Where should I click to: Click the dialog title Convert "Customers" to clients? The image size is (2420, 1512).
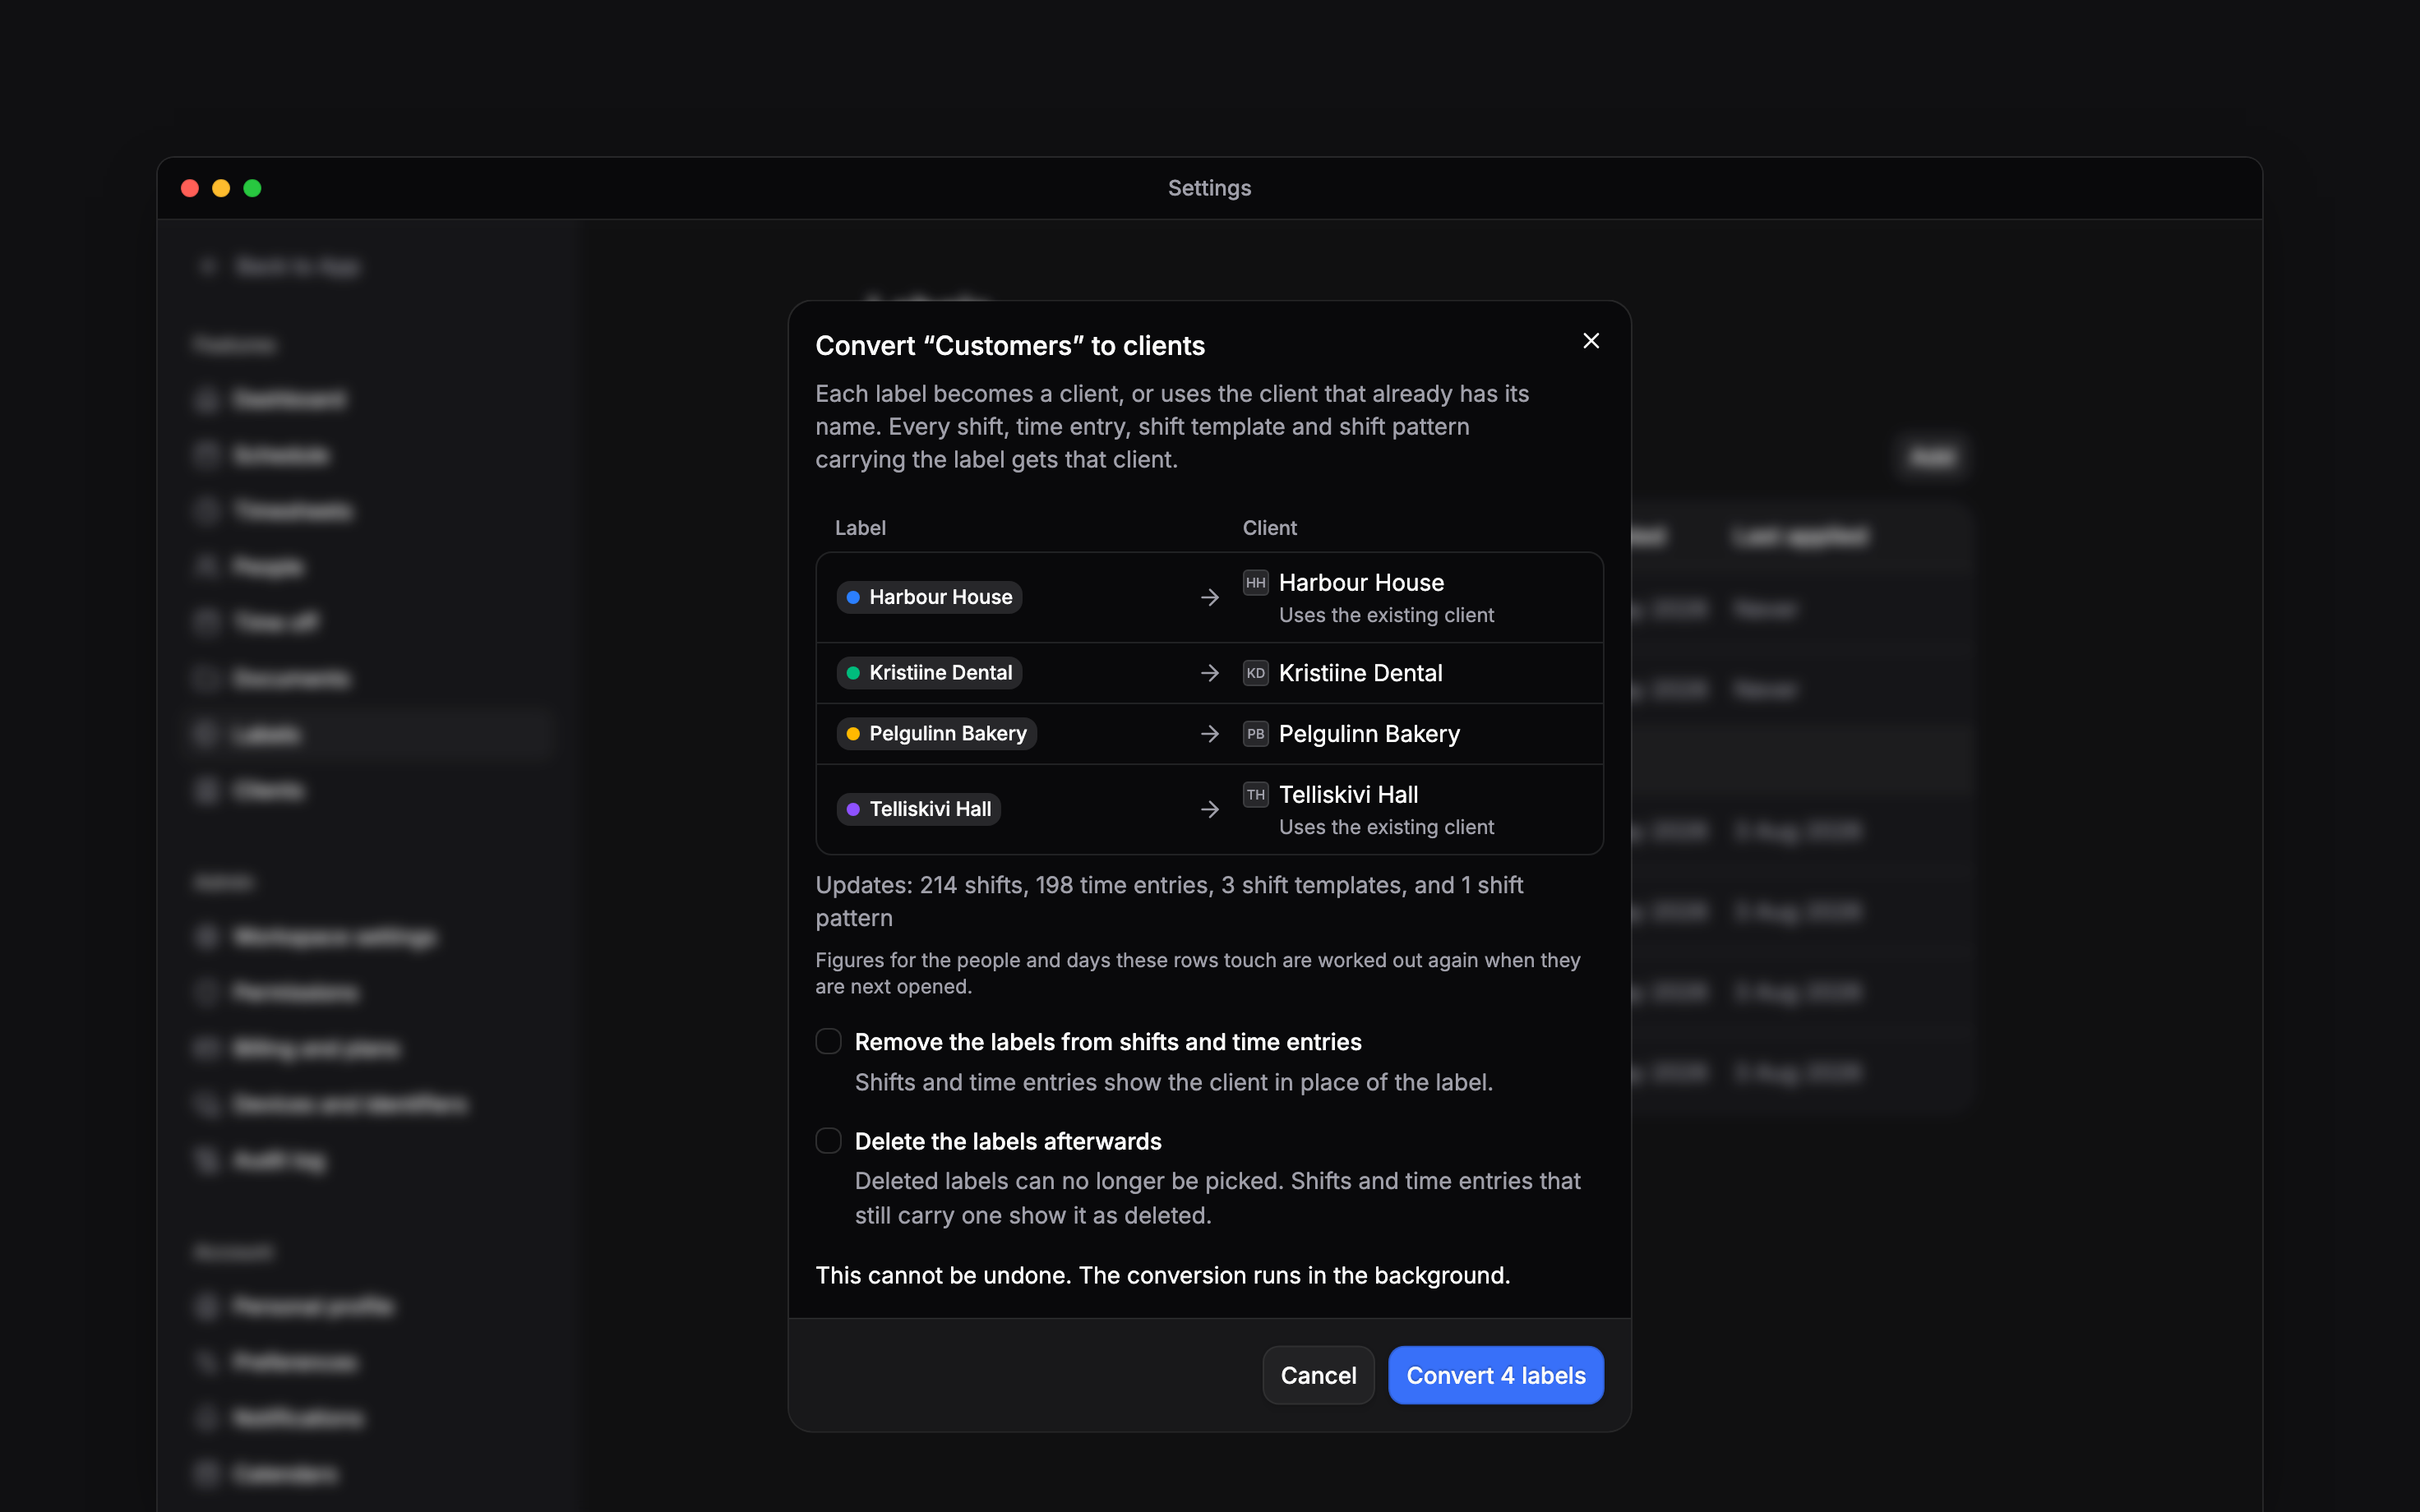click(x=1010, y=346)
